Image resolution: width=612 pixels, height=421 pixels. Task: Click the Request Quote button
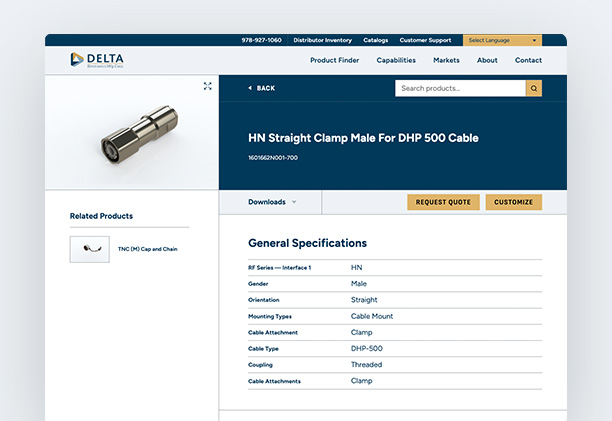[x=443, y=202]
